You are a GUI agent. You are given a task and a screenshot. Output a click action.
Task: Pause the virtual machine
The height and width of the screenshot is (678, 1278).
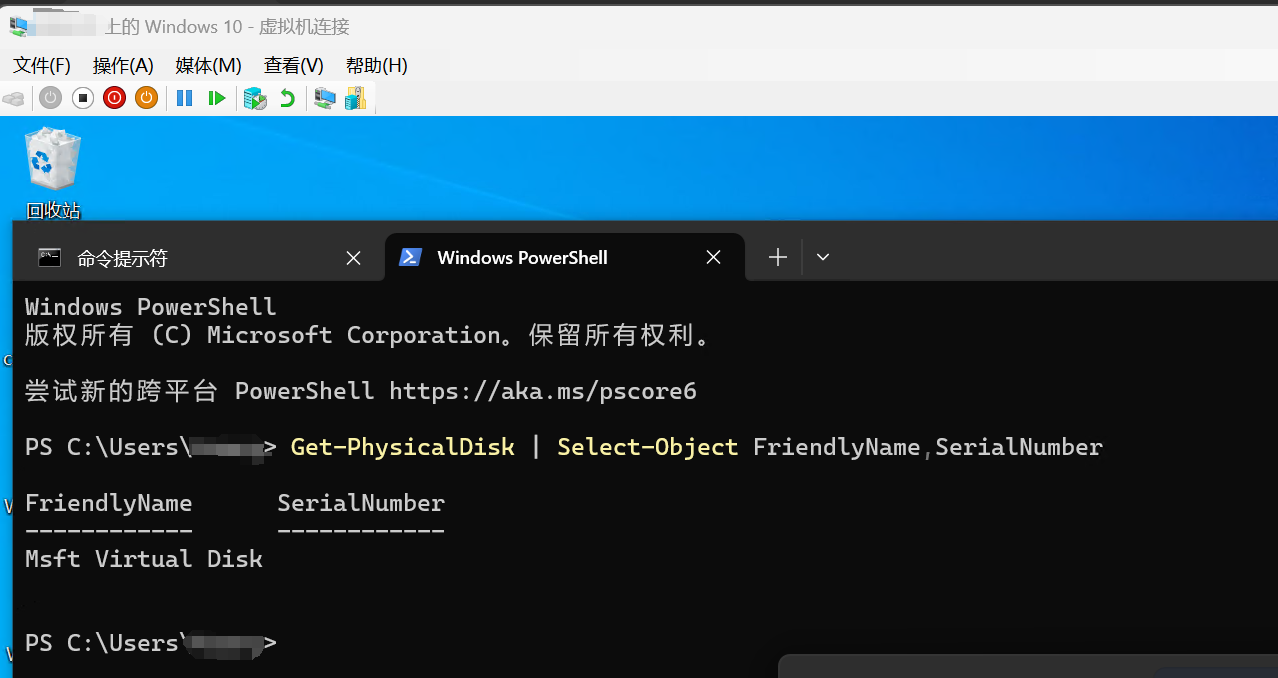coord(184,98)
